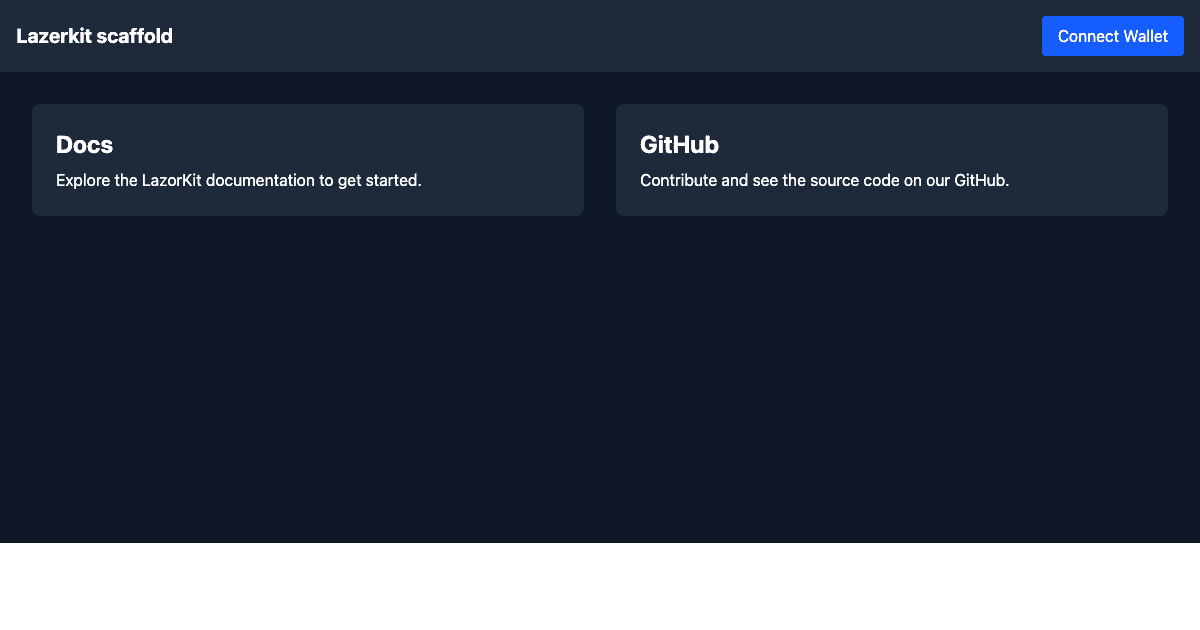Image resolution: width=1200 pixels, height=630 pixels.
Task: Connect a wallet via the blue button
Action: point(1112,36)
